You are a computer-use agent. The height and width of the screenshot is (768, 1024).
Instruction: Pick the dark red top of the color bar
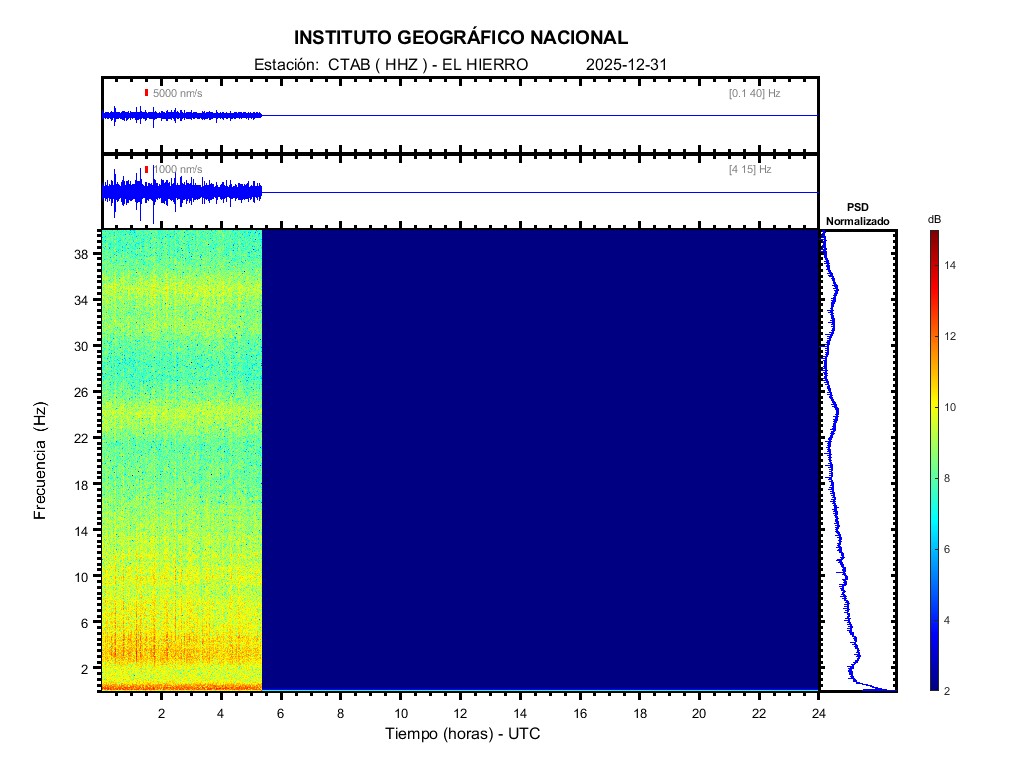click(x=933, y=235)
